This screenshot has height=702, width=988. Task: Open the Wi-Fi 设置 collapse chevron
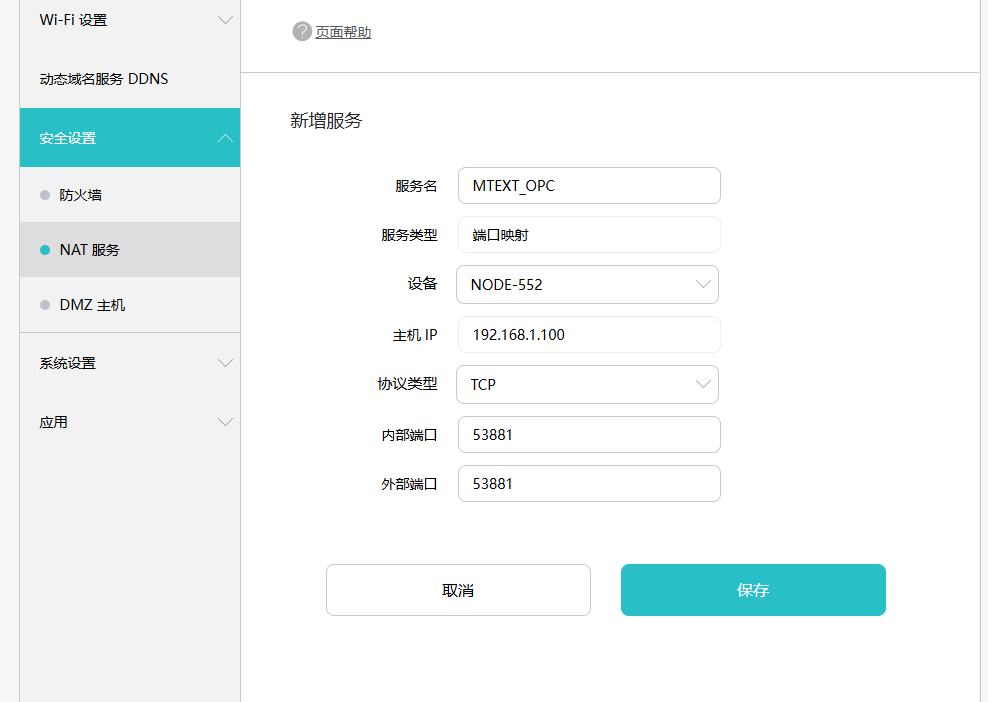point(225,19)
